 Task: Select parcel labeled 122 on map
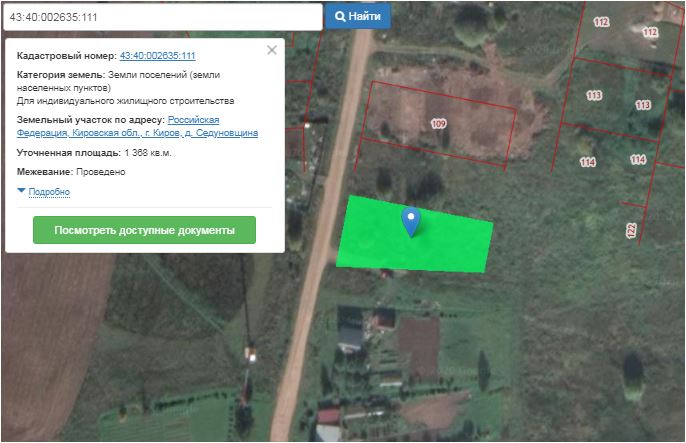pos(631,230)
